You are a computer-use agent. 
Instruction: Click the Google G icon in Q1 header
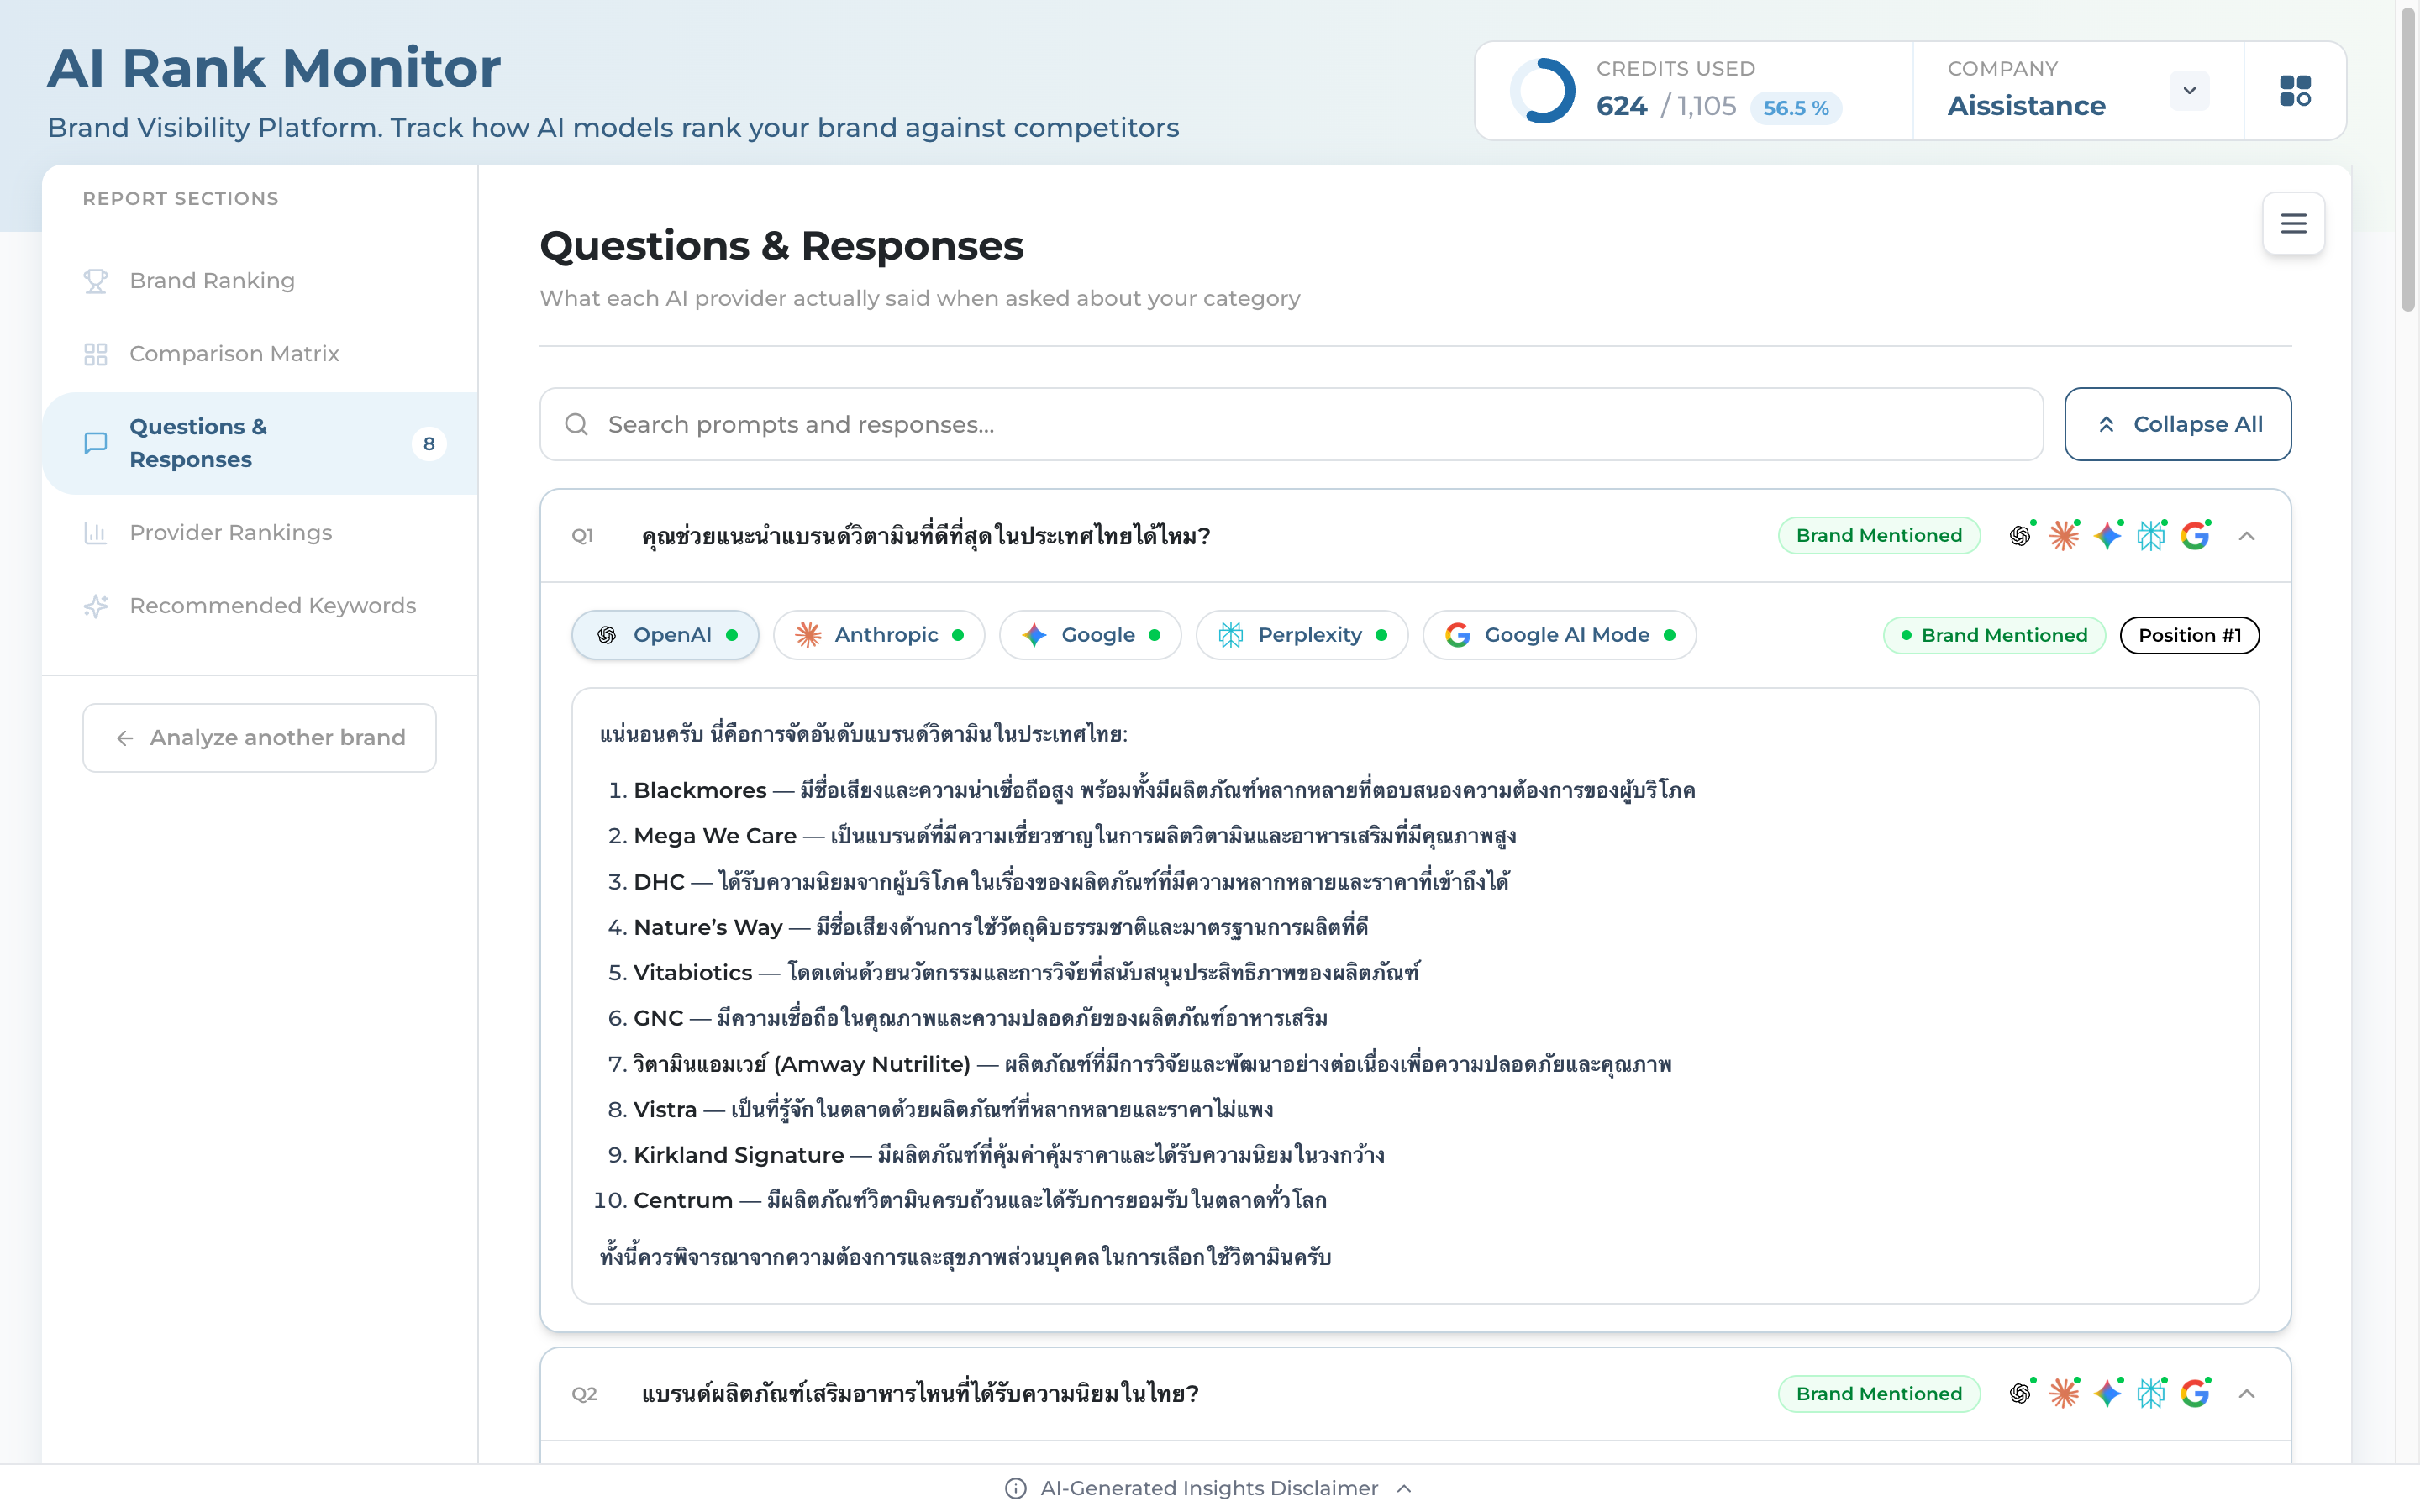pyautogui.click(x=2195, y=536)
